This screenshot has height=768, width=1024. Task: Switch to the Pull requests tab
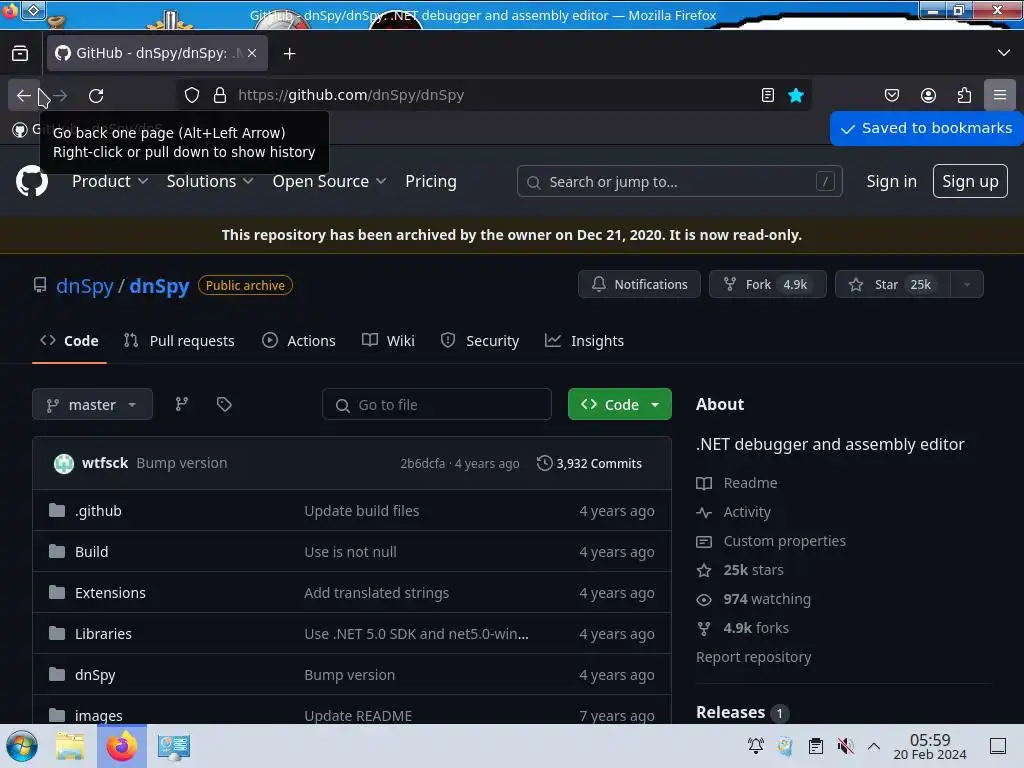(179, 341)
